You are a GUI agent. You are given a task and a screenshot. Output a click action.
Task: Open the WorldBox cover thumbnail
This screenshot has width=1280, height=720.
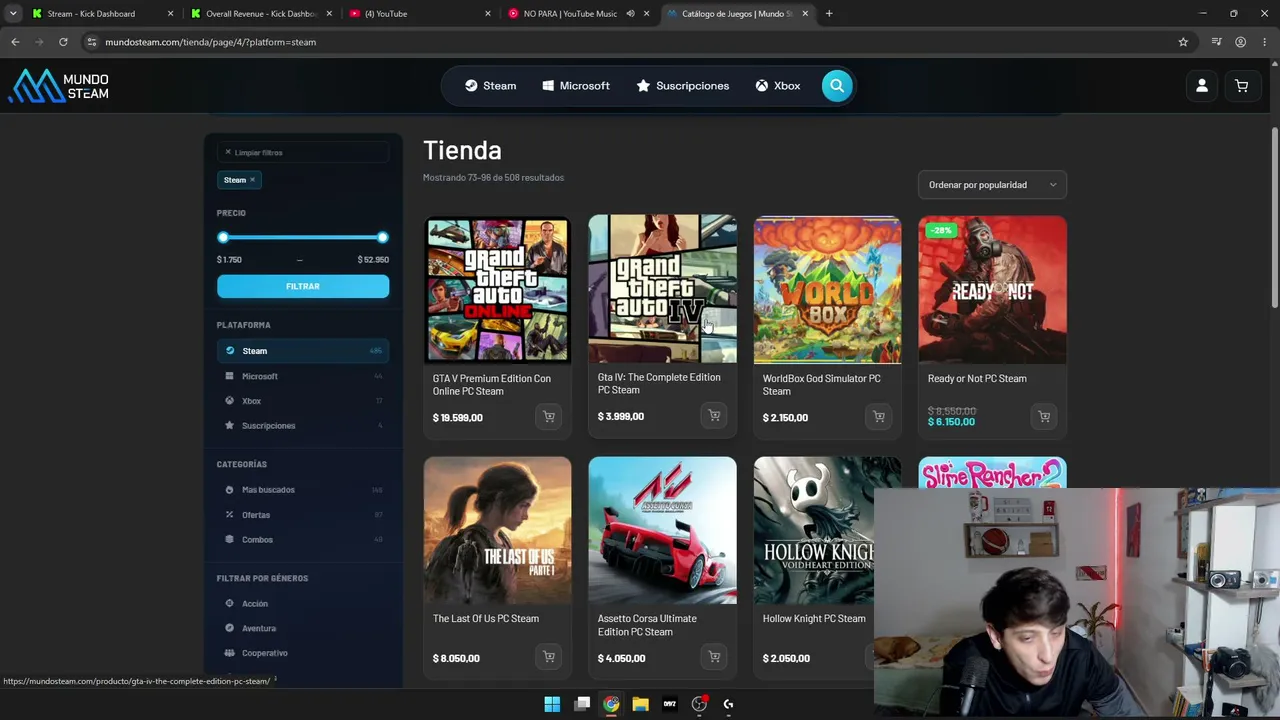[x=827, y=290]
